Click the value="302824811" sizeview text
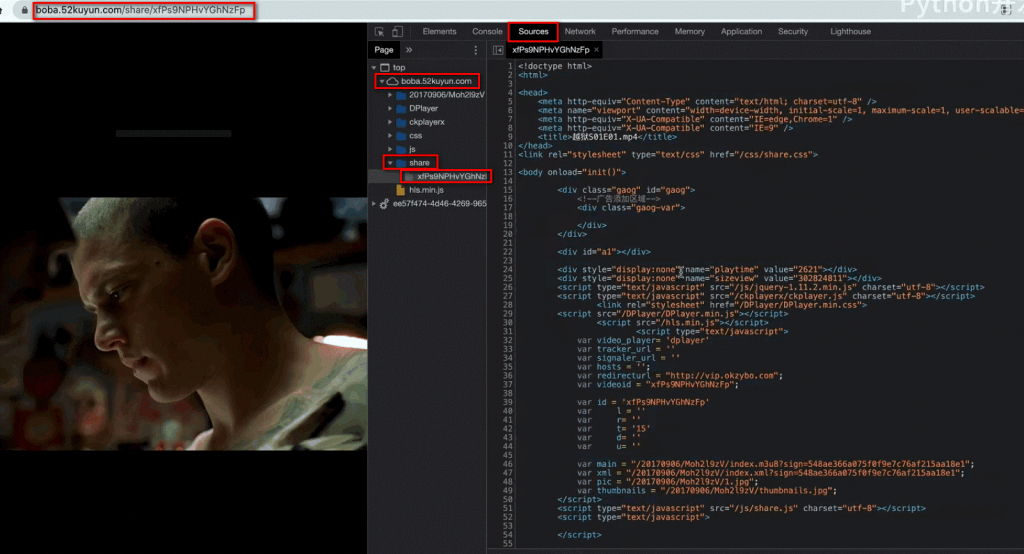This screenshot has width=1024, height=554. (x=801, y=278)
